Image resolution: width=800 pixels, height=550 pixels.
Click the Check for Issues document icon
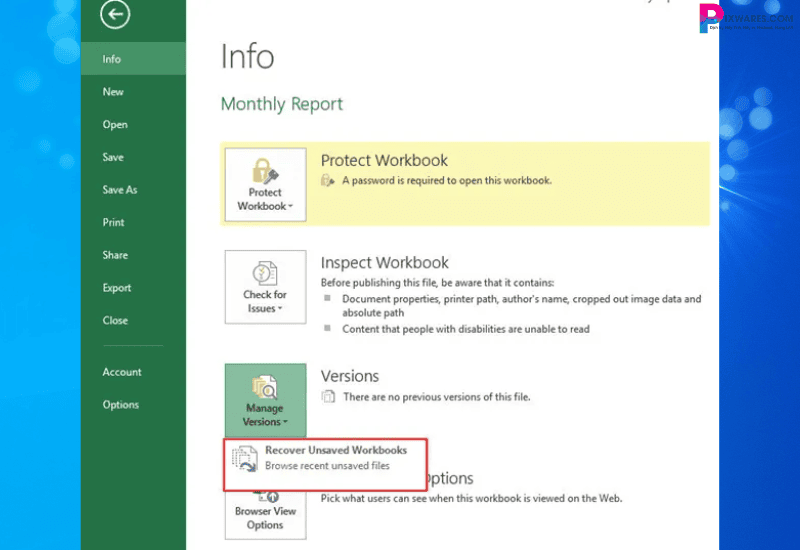[x=265, y=273]
